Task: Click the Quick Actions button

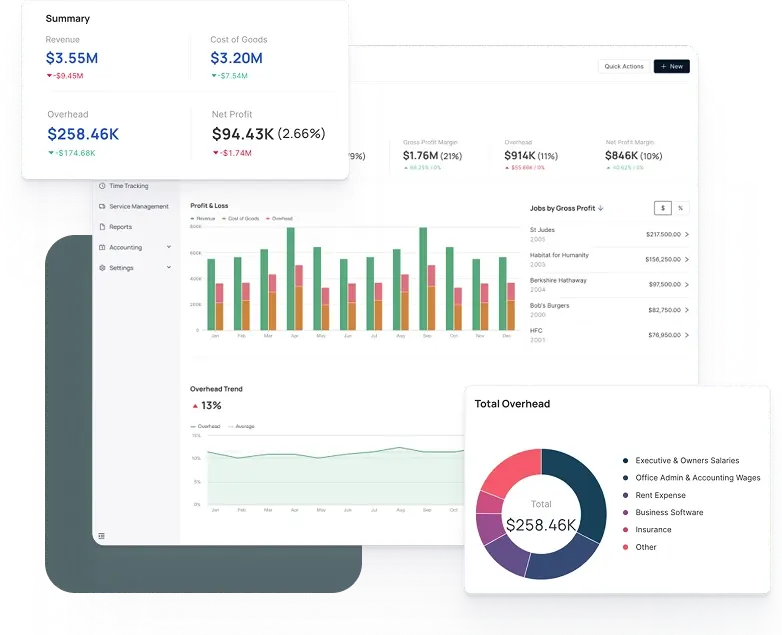Action: tap(624, 66)
